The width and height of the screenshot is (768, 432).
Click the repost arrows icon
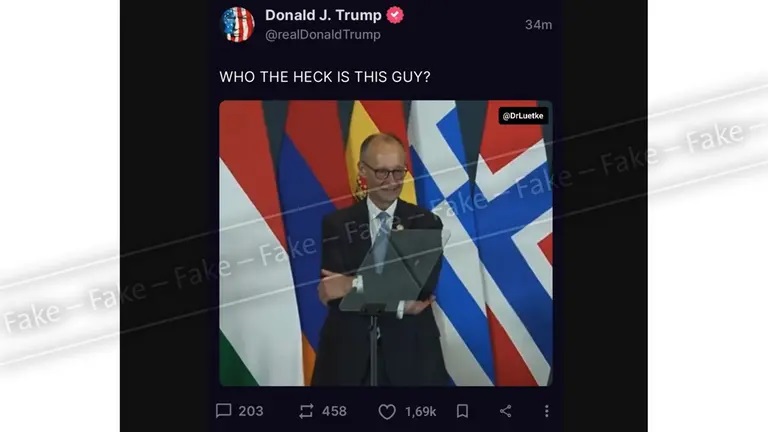306,411
